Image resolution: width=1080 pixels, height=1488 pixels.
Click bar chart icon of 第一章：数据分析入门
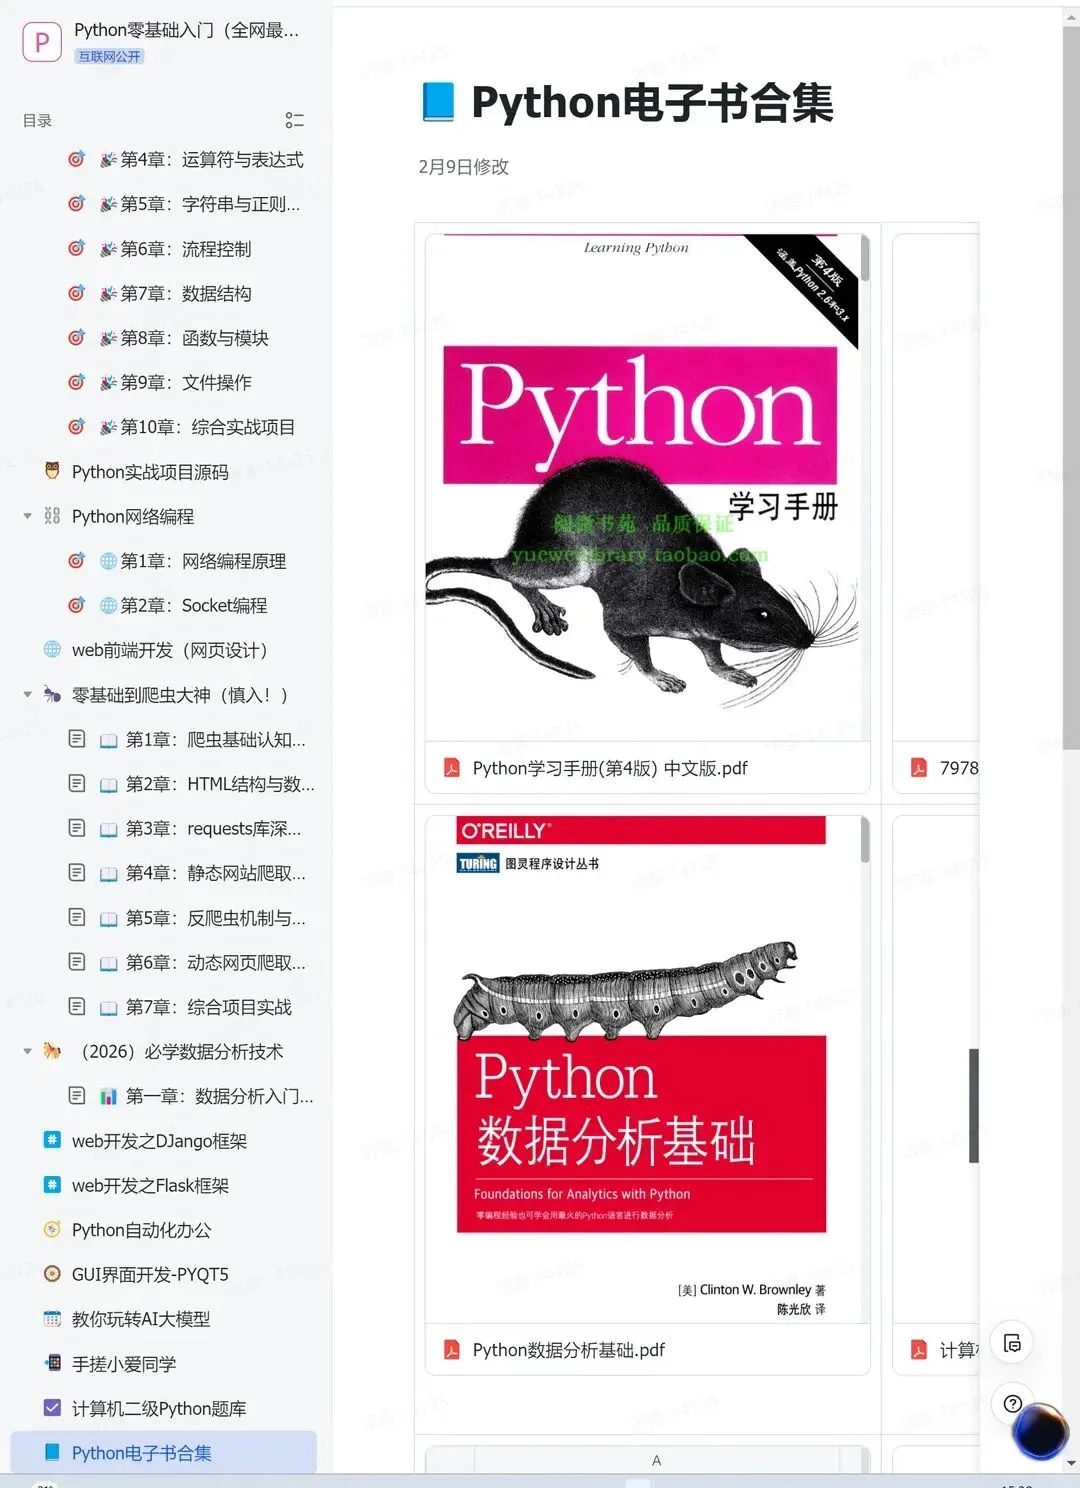[x=109, y=1096]
